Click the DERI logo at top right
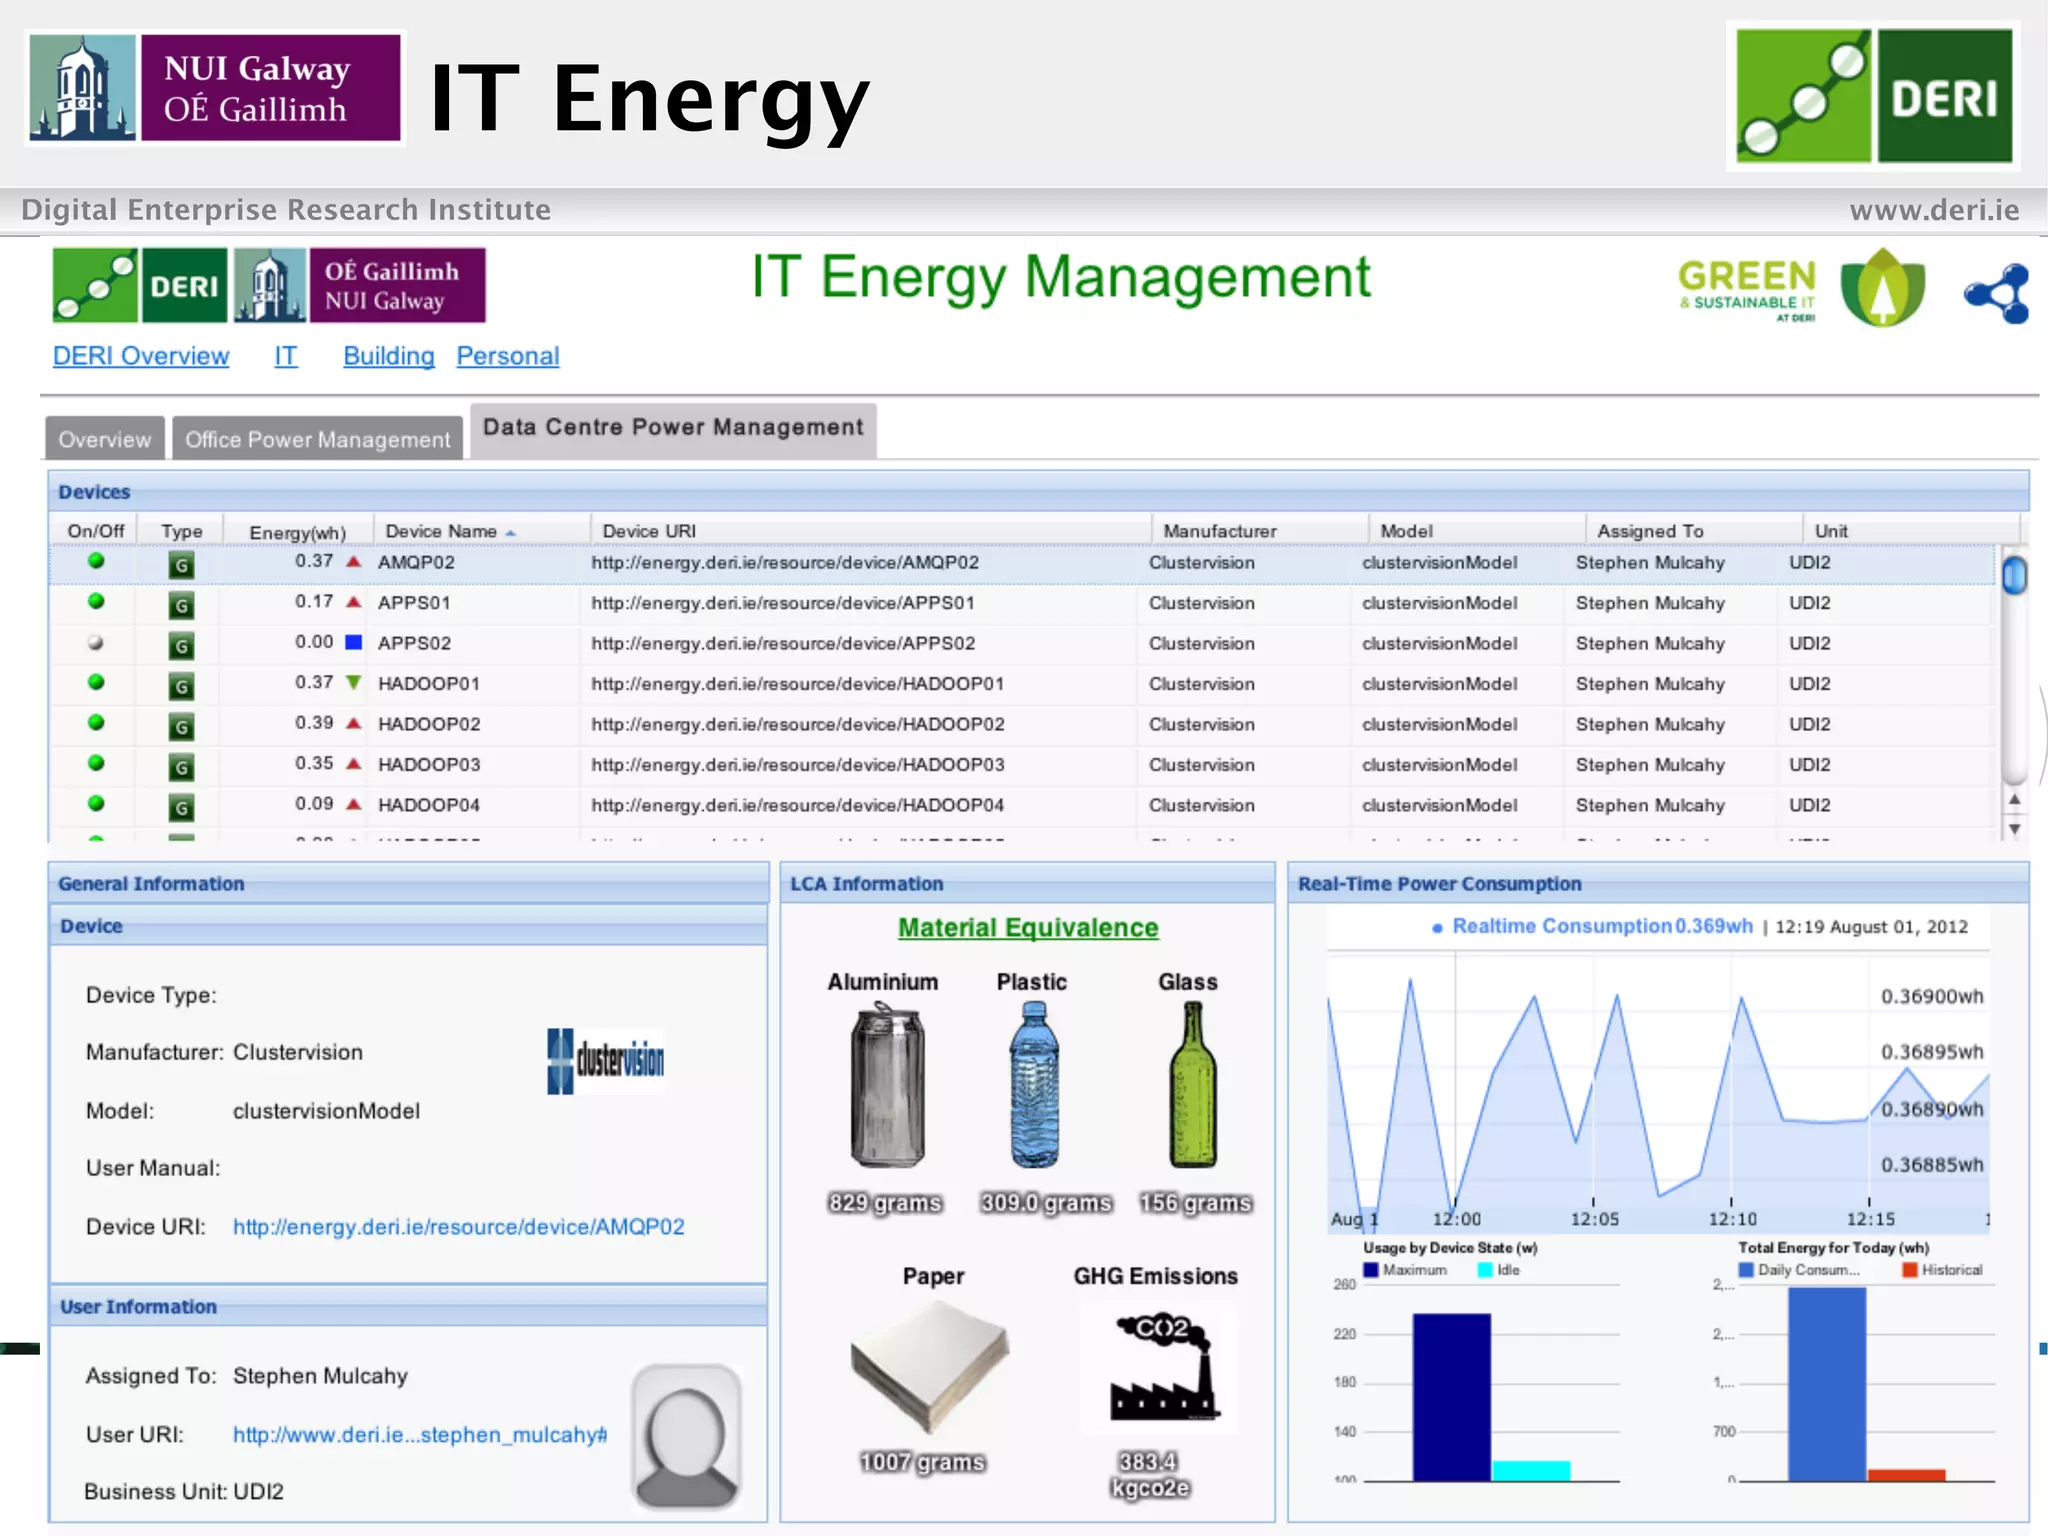Screen dimensions: 2048x1536 click(1873, 96)
